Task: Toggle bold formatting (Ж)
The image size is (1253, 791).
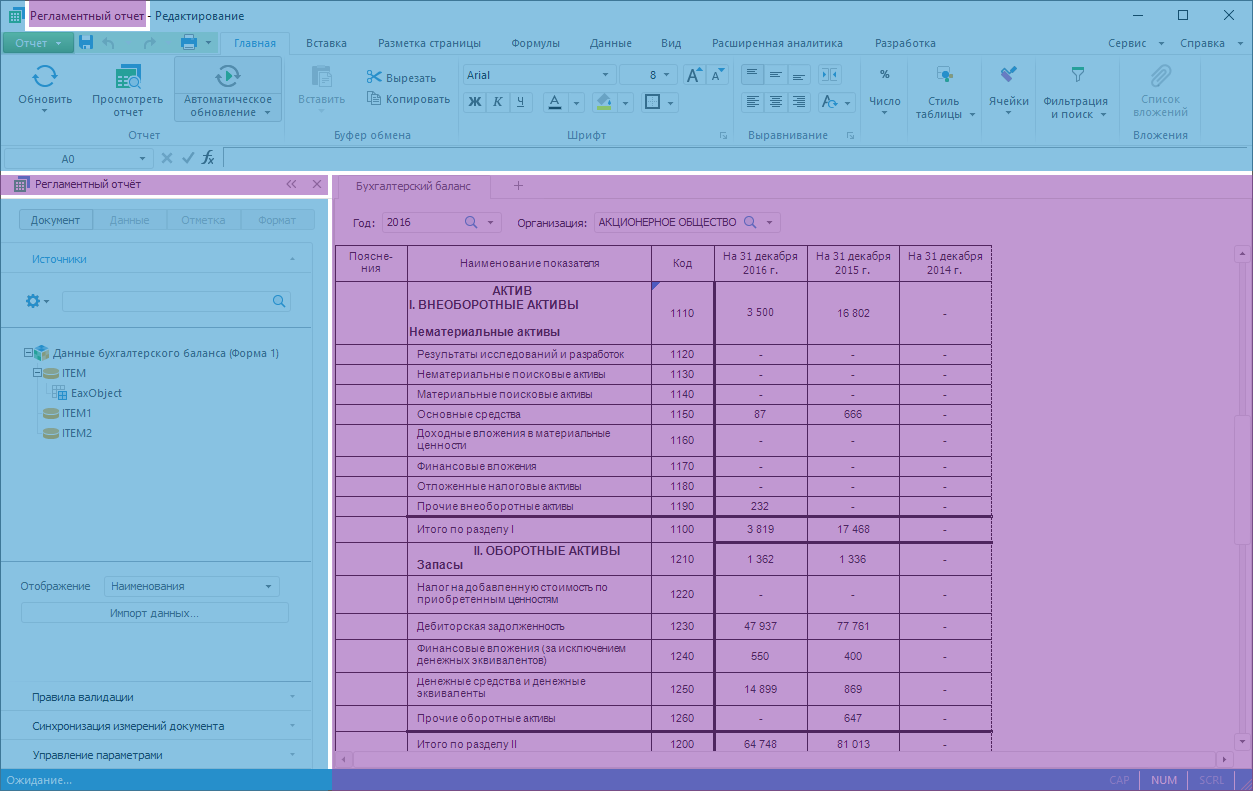Action: point(475,102)
